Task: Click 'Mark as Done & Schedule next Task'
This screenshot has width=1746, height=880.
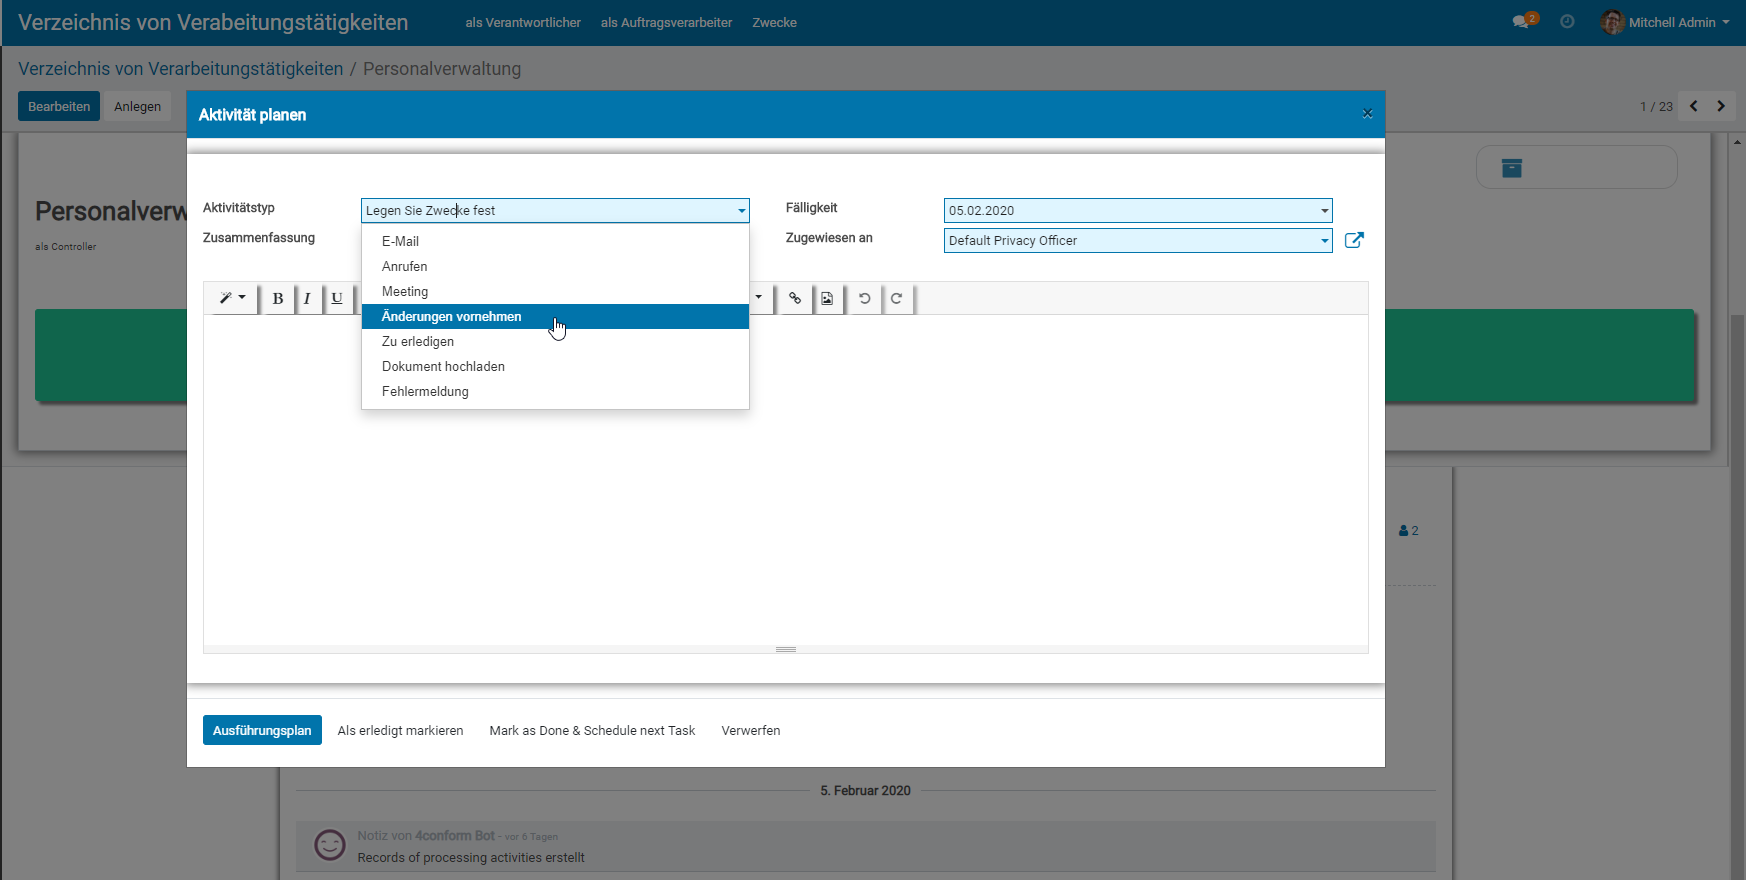Action: 592,730
